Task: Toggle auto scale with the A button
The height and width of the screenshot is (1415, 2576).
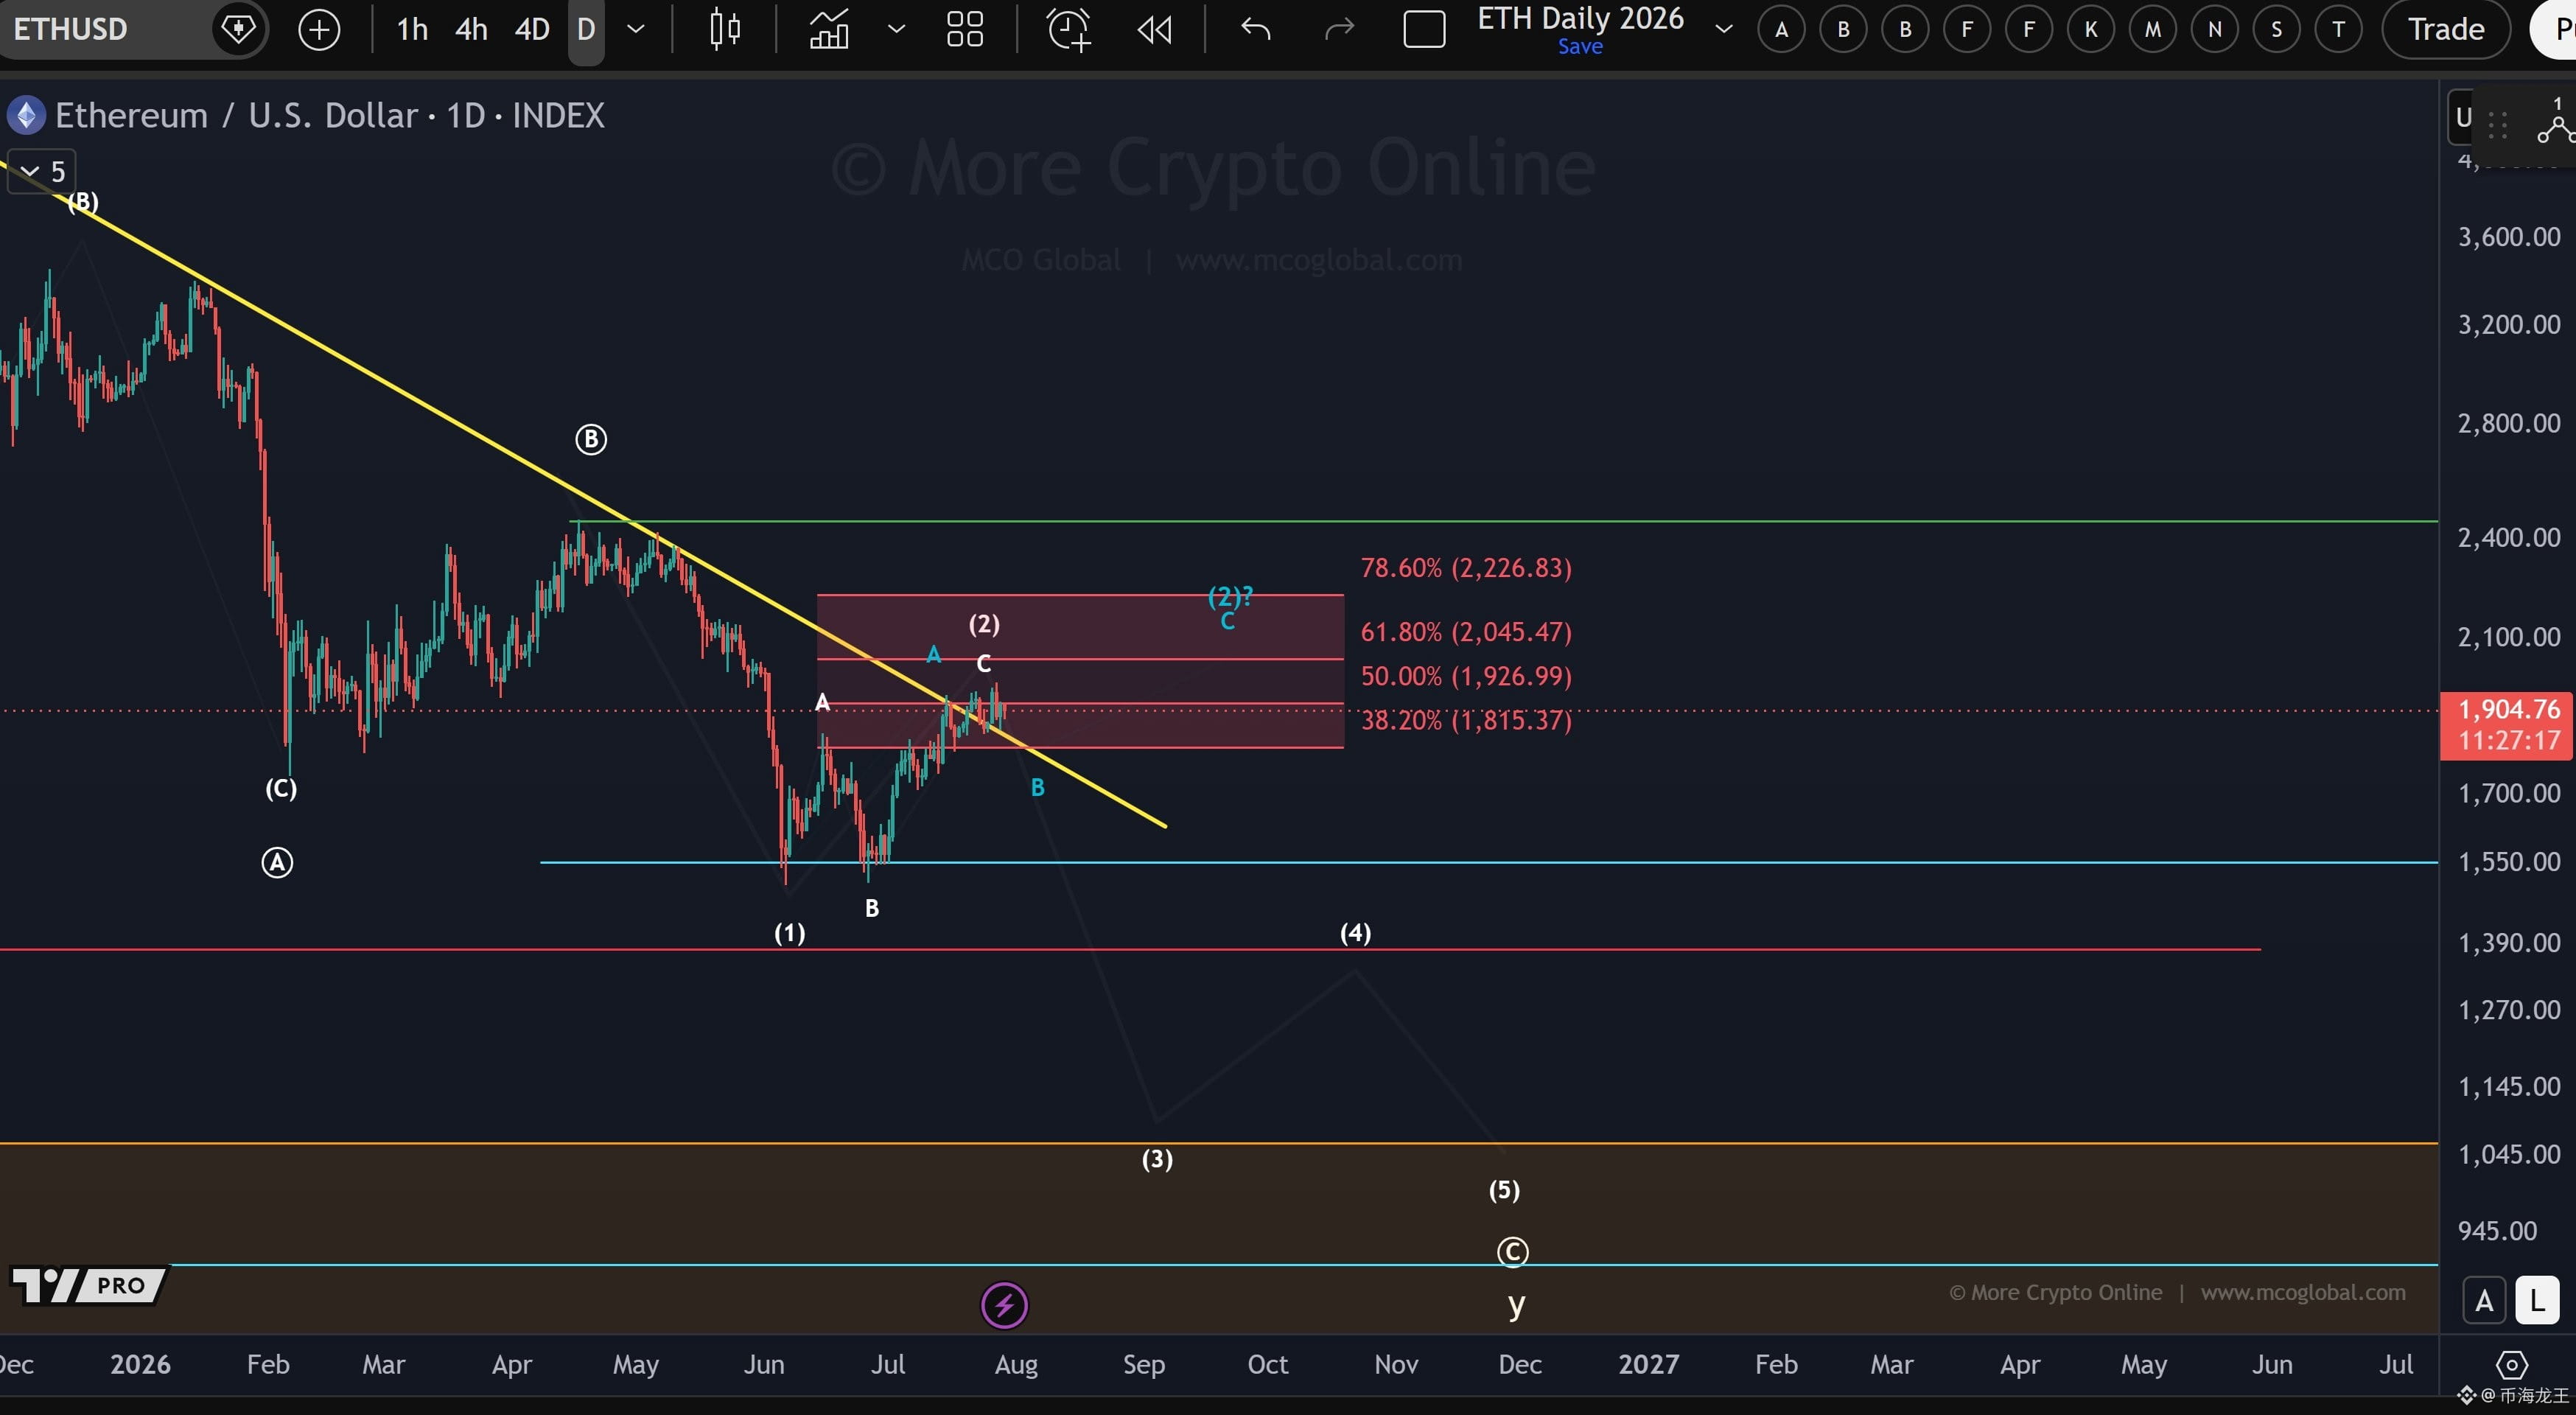Action: click(x=2484, y=1301)
